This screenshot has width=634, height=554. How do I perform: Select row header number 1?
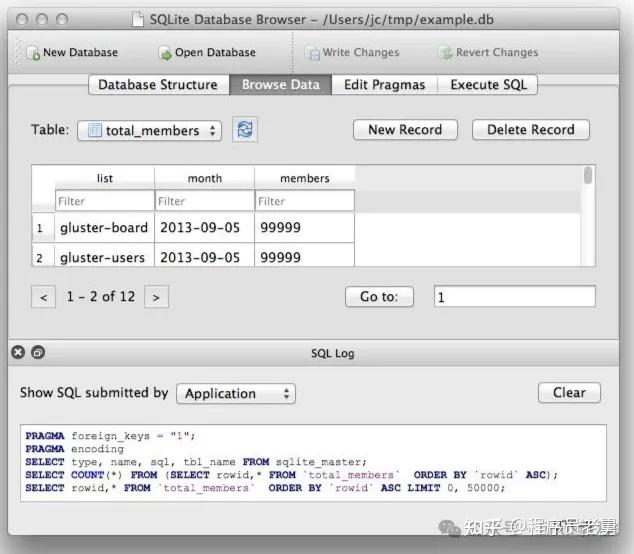point(43,228)
